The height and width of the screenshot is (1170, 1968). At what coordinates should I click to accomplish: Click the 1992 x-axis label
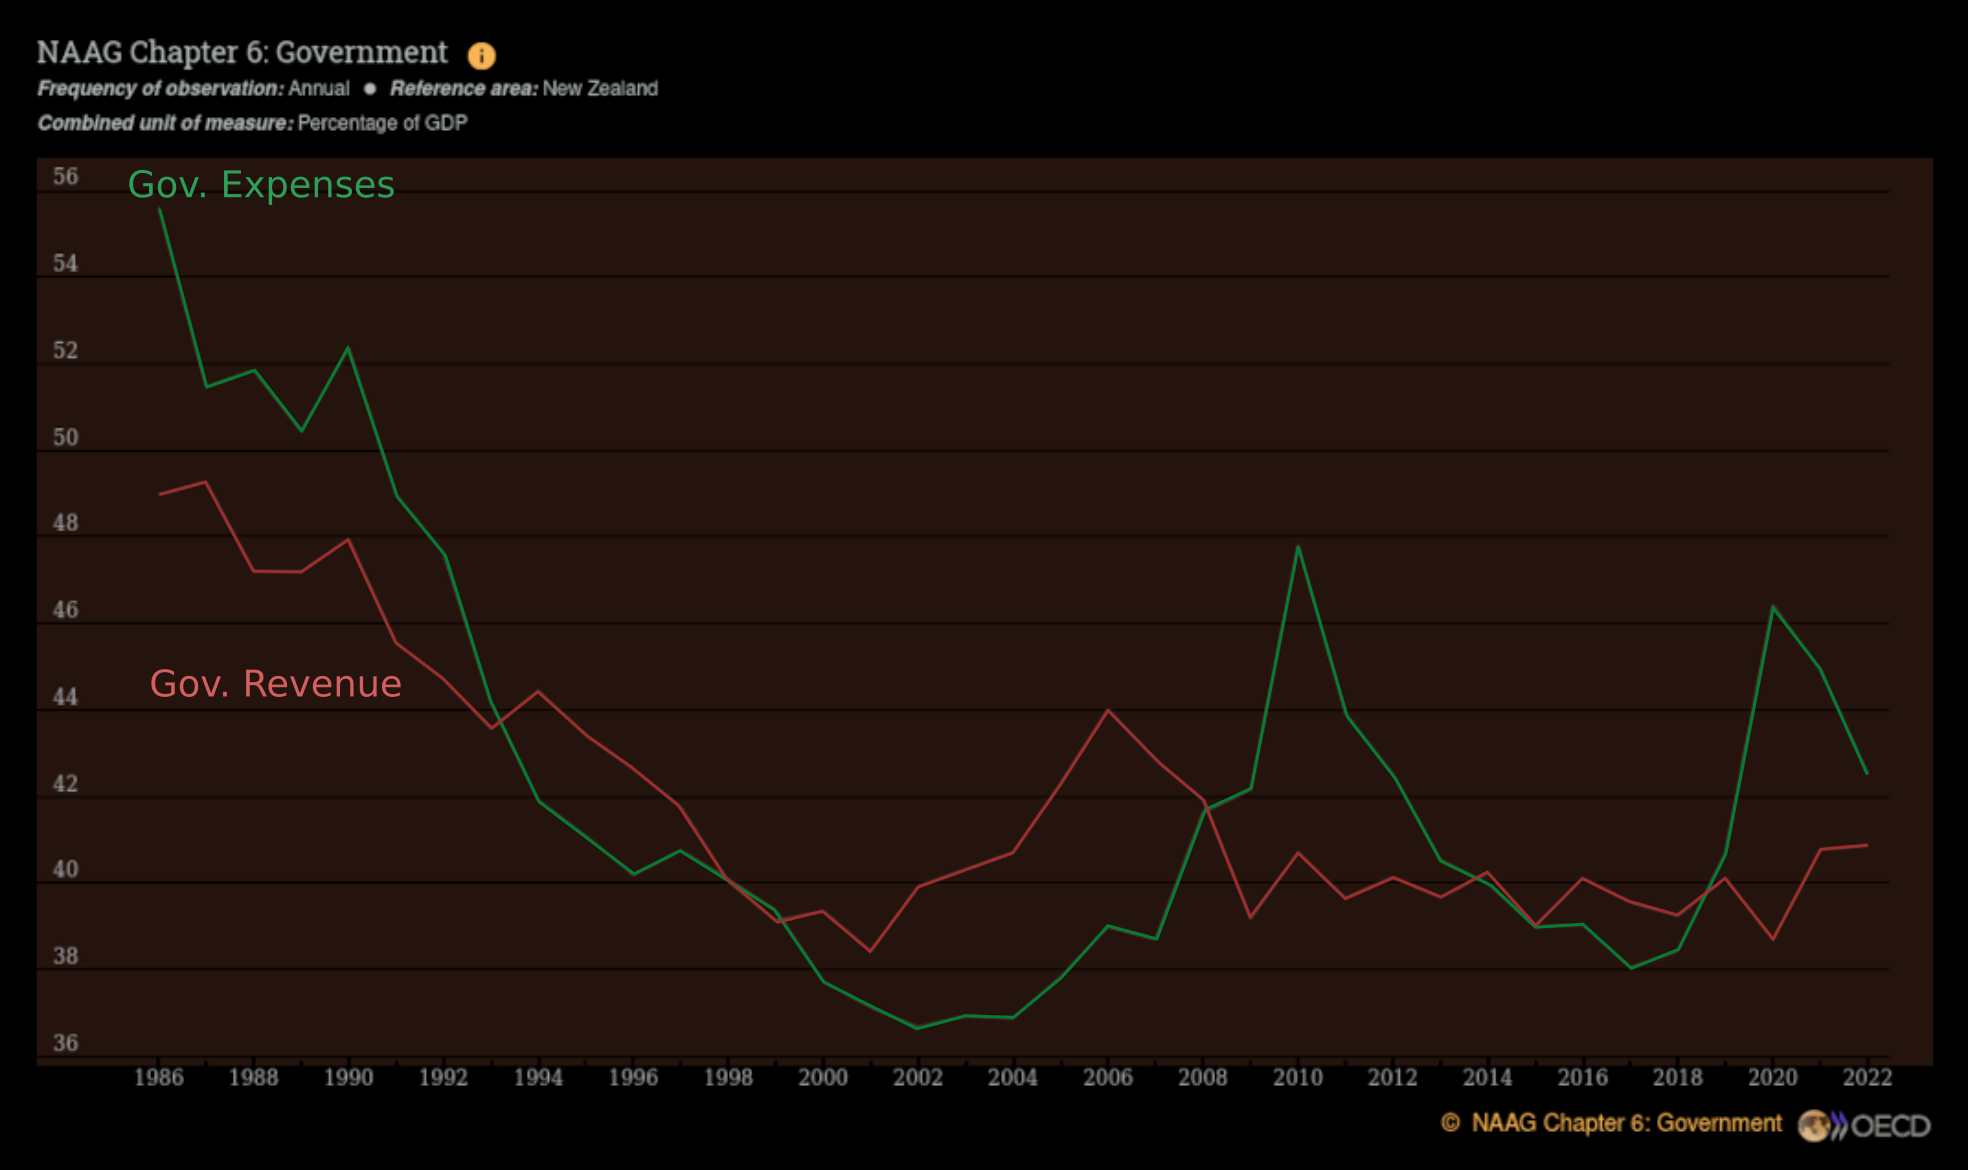(x=444, y=1077)
